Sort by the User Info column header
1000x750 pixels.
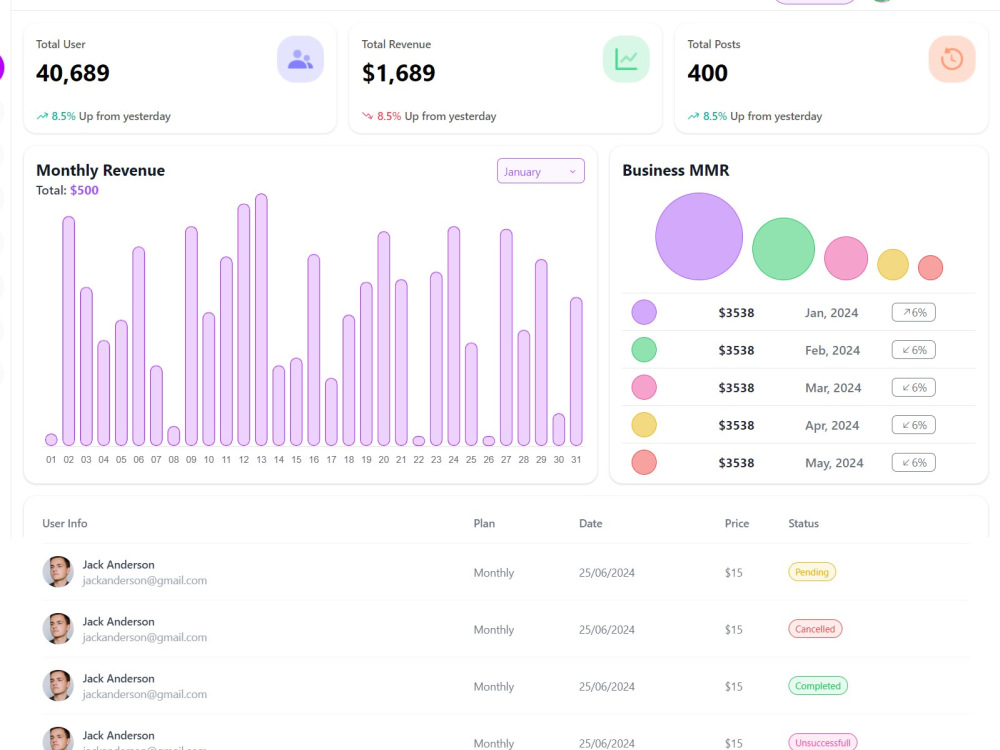65,524
